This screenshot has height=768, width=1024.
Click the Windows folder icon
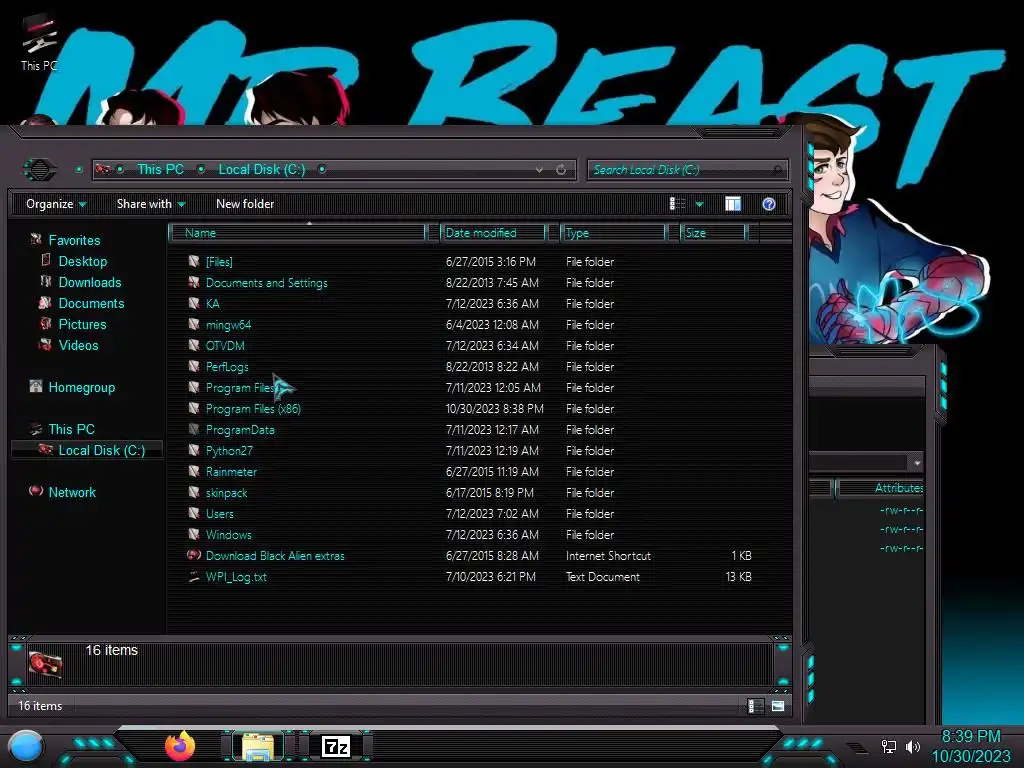(194, 534)
